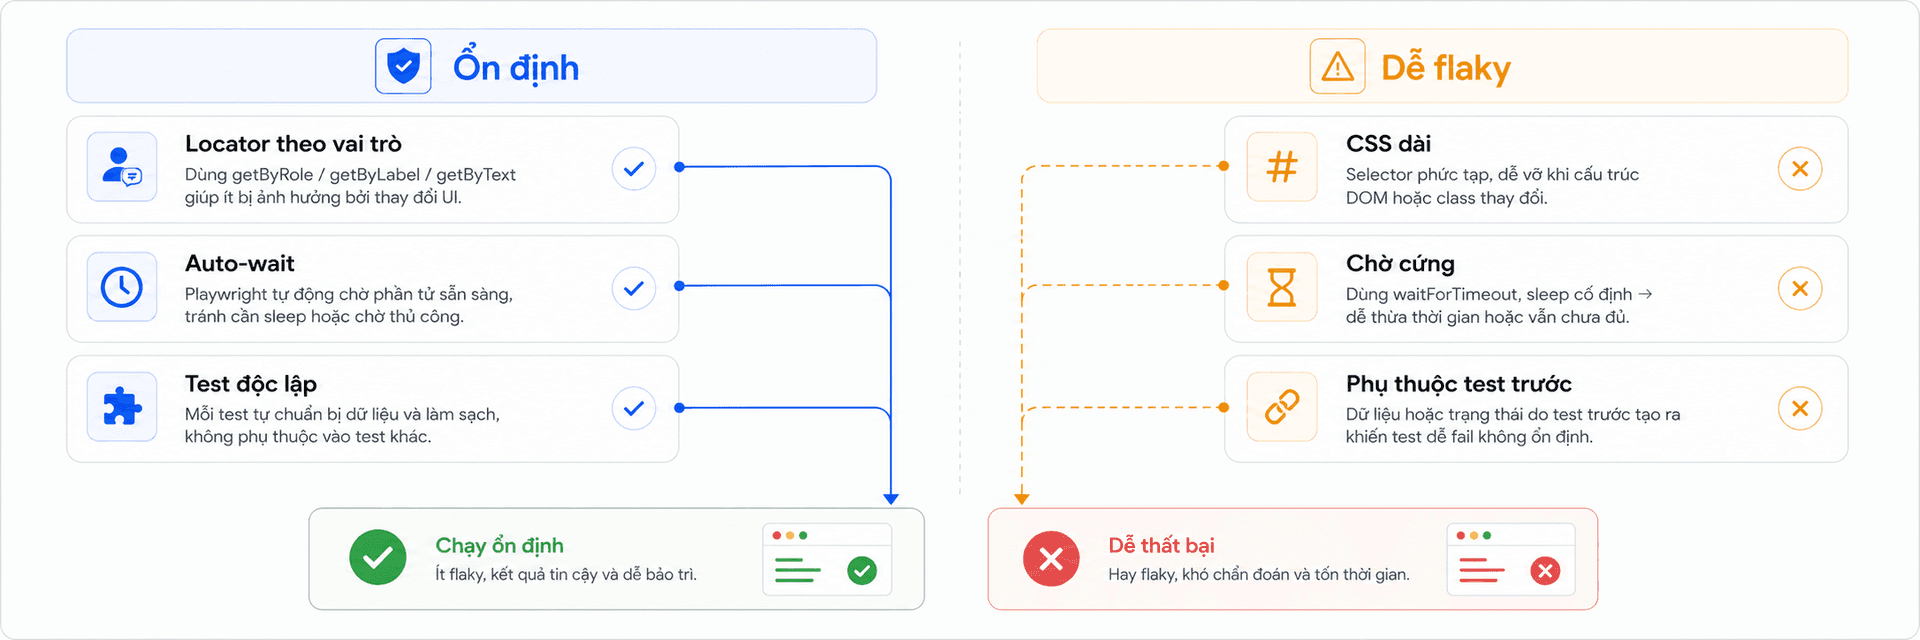This screenshot has height=640, width=1920.
Task: Click the orange X in Phụ thuộc test trước card
Action: pos(1800,408)
